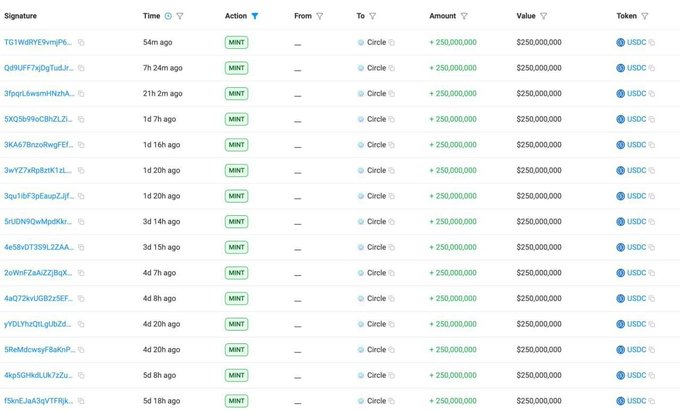Open the Amount column filter

click(x=464, y=16)
